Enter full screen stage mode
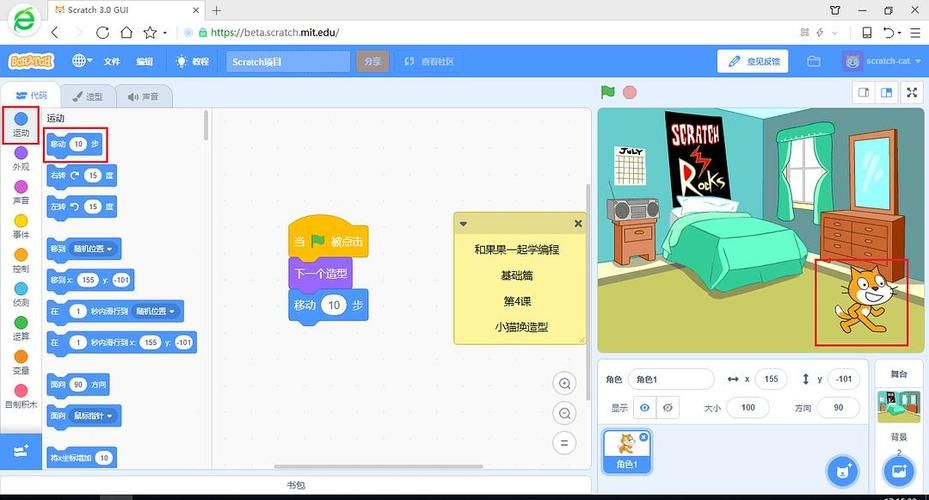929x500 pixels. pos(911,92)
